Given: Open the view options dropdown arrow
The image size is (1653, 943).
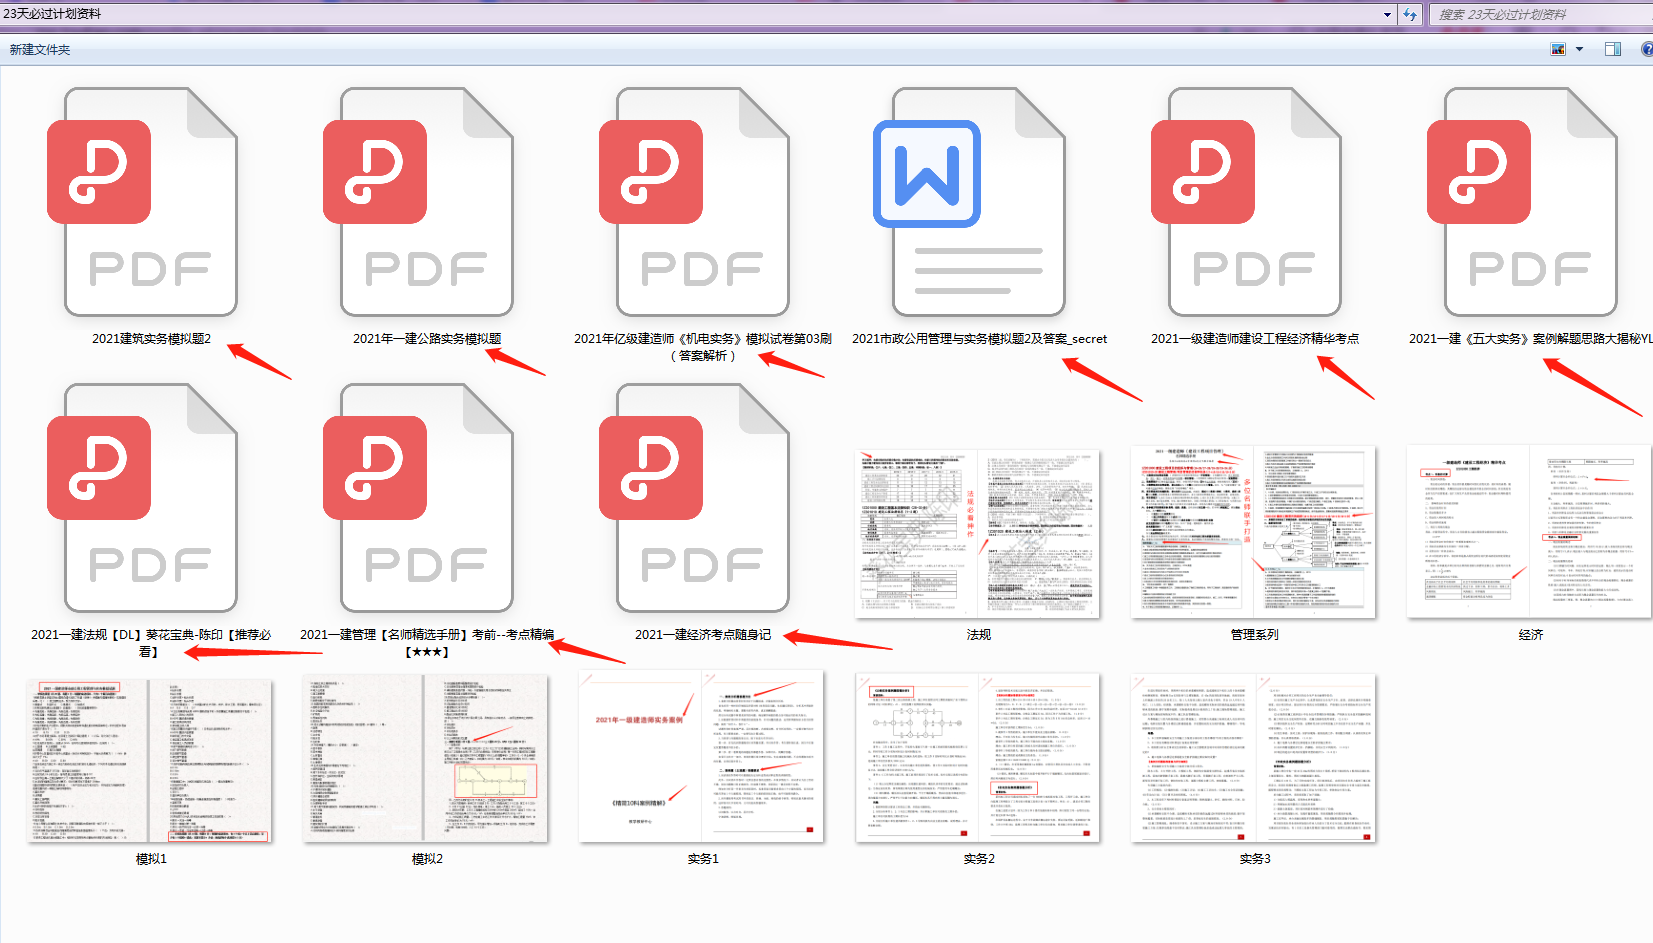Looking at the screenshot, I should click(x=1580, y=49).
